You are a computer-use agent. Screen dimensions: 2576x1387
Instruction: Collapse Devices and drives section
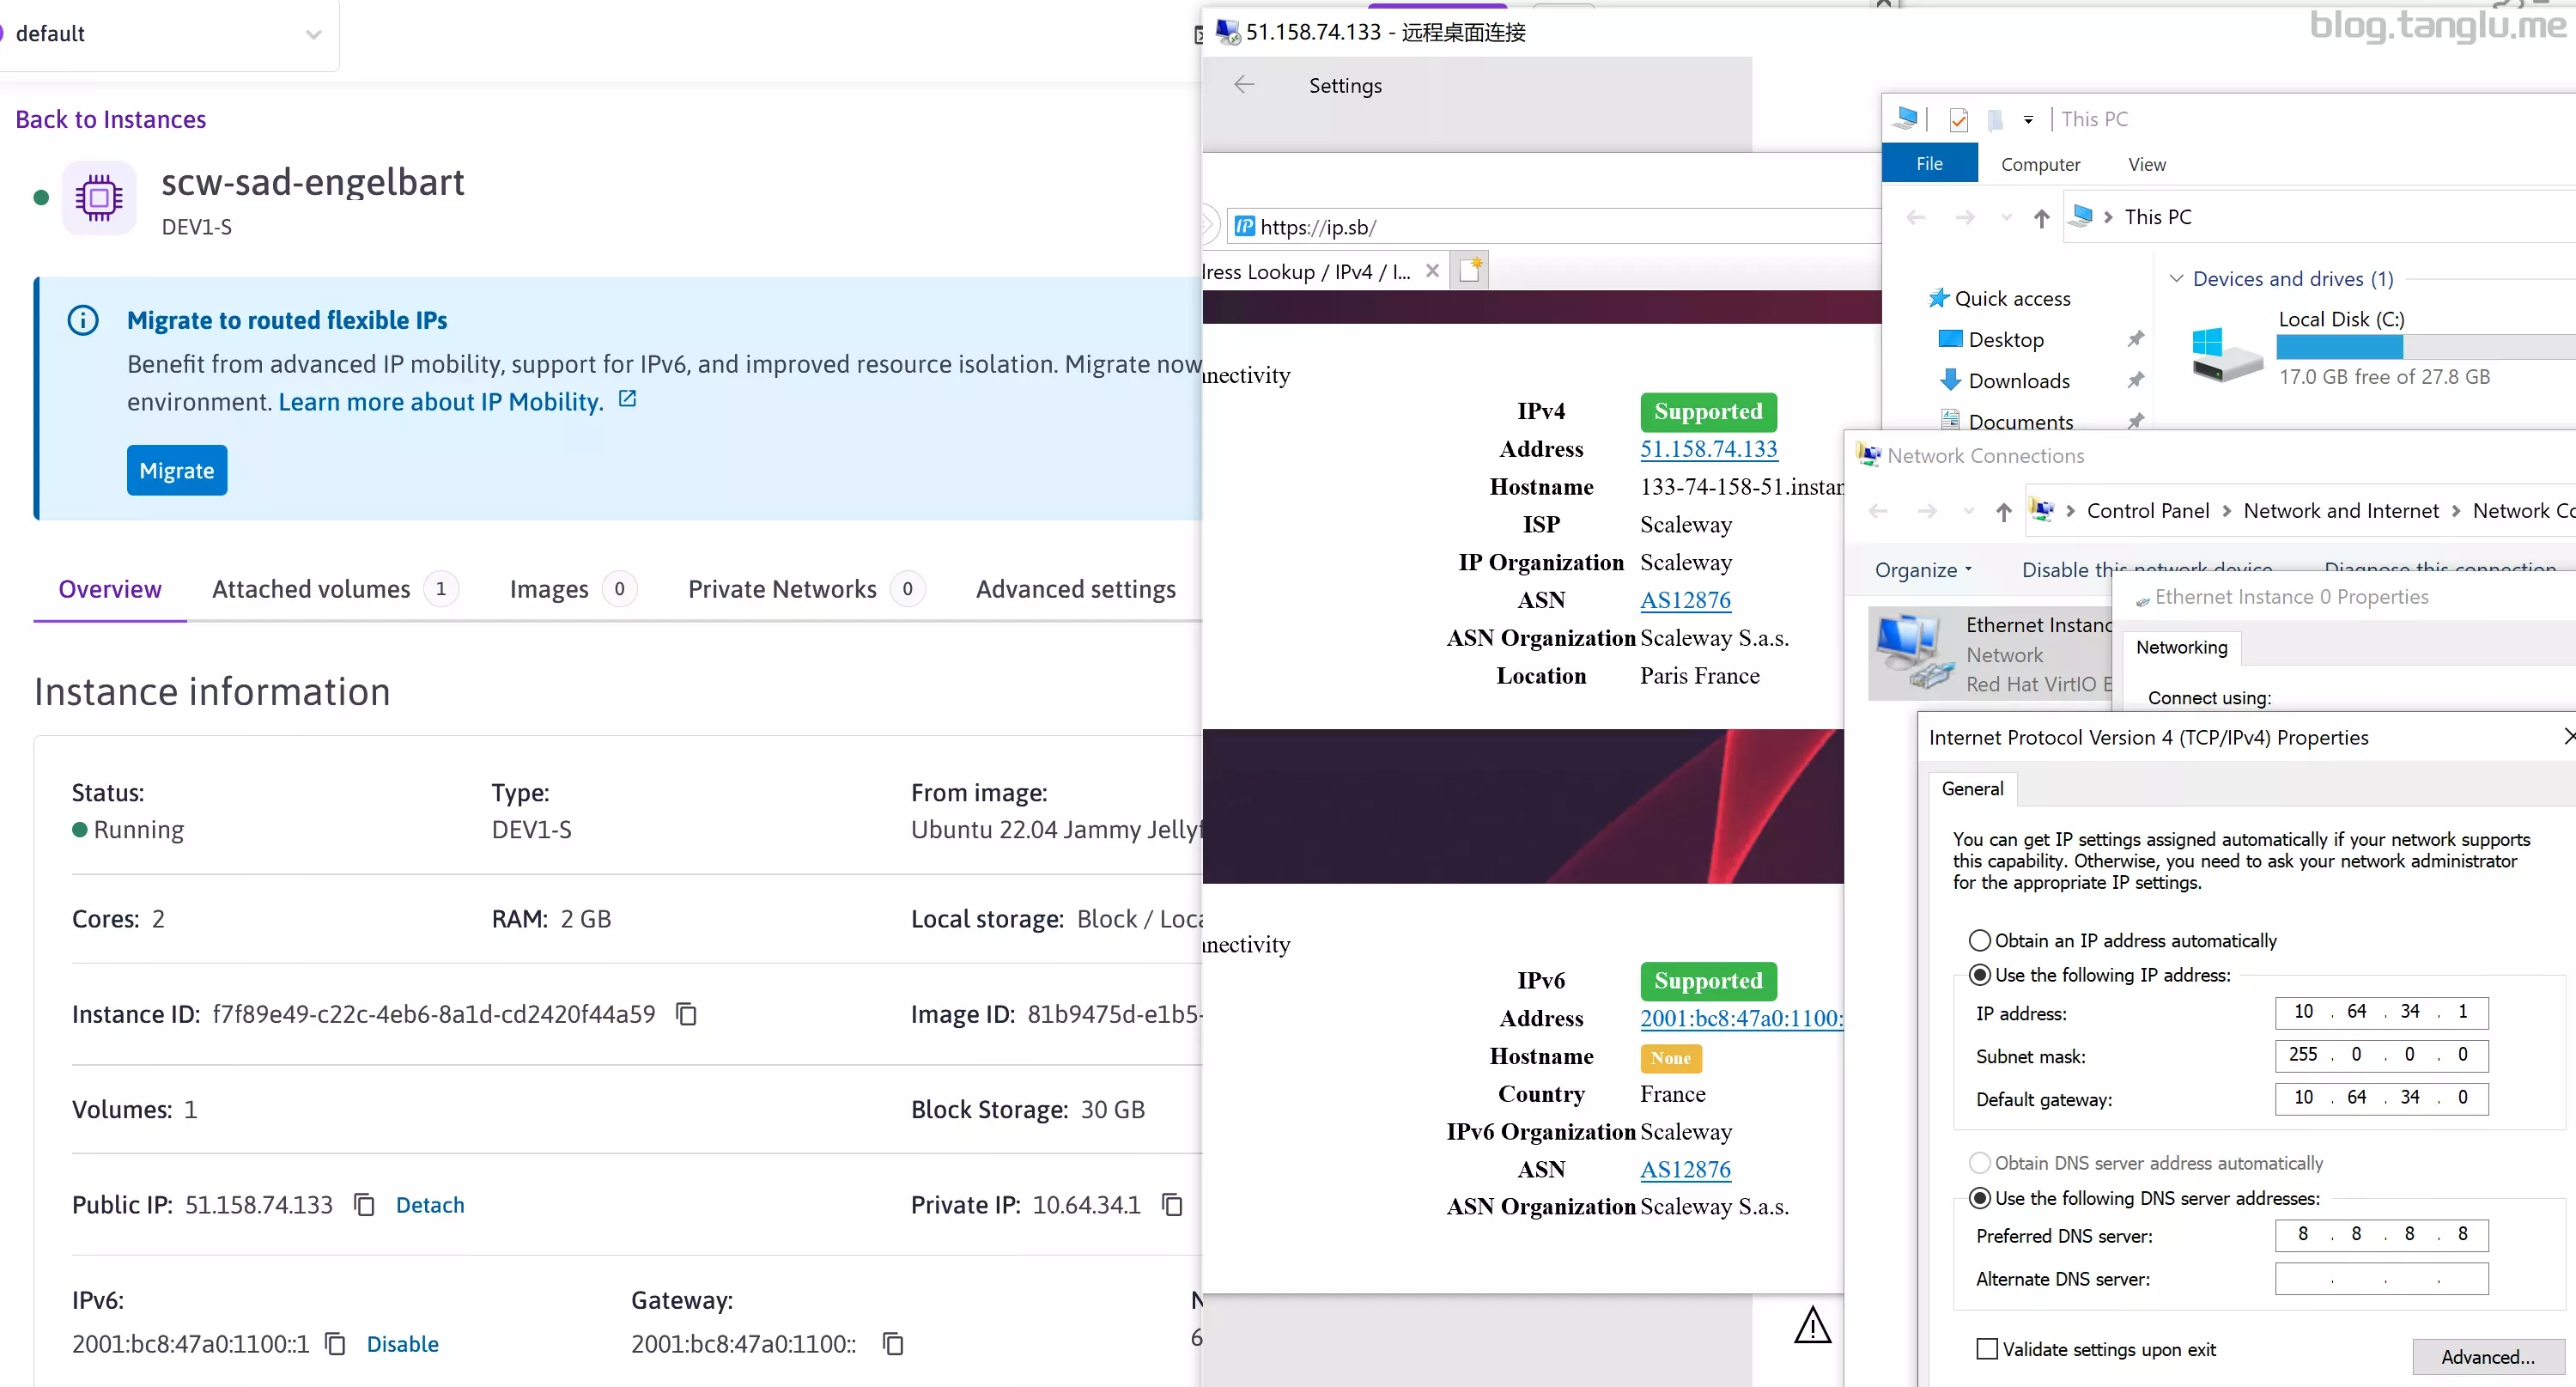[2176, 279]
